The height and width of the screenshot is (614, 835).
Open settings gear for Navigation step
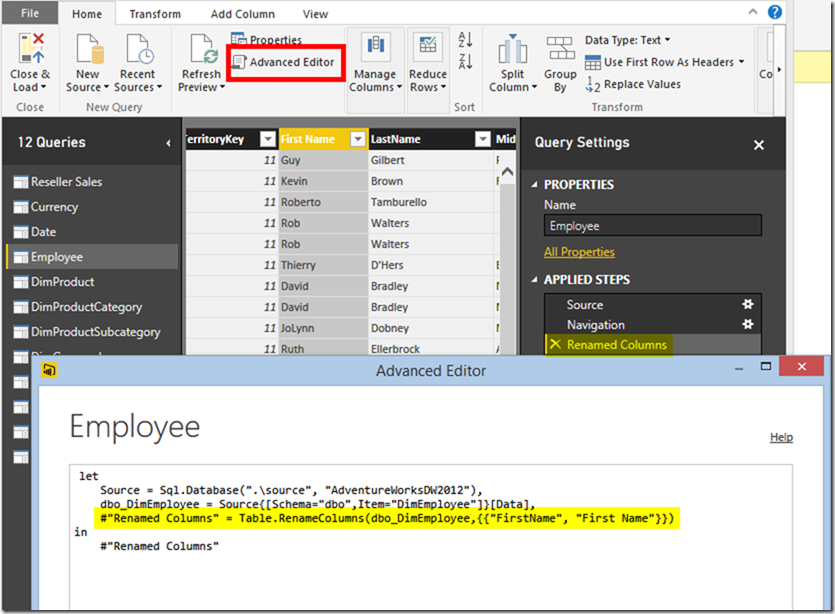[x=748, y=324]
